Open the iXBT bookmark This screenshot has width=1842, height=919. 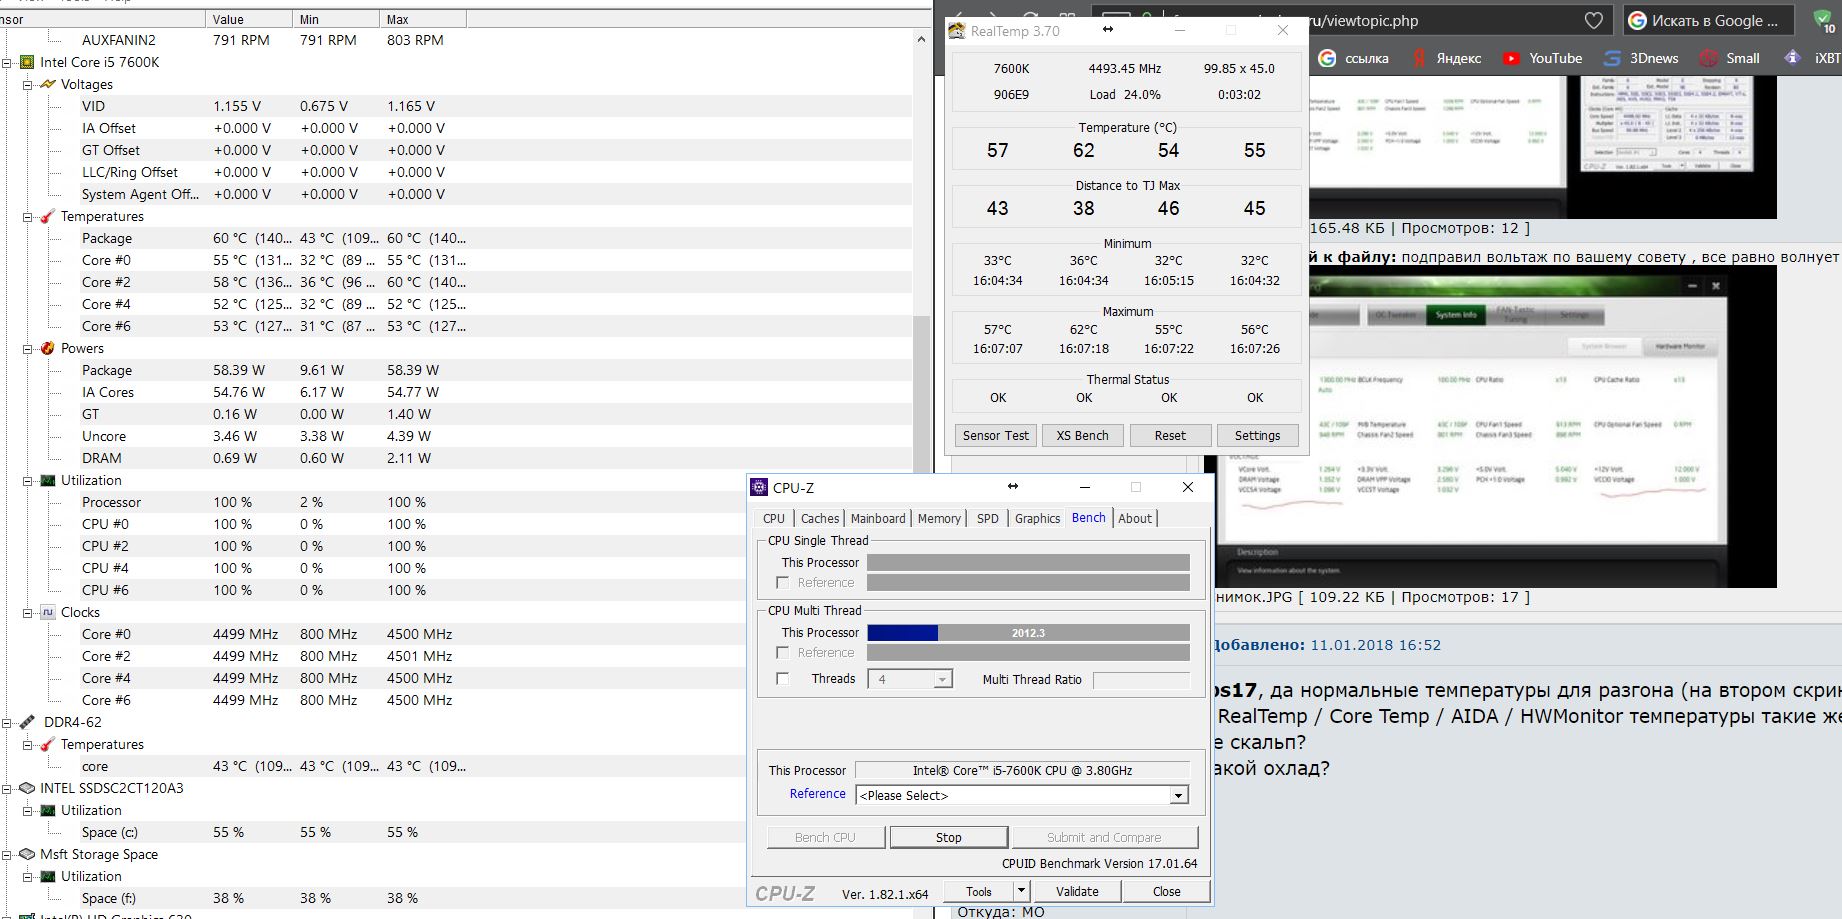[1814, 58]
